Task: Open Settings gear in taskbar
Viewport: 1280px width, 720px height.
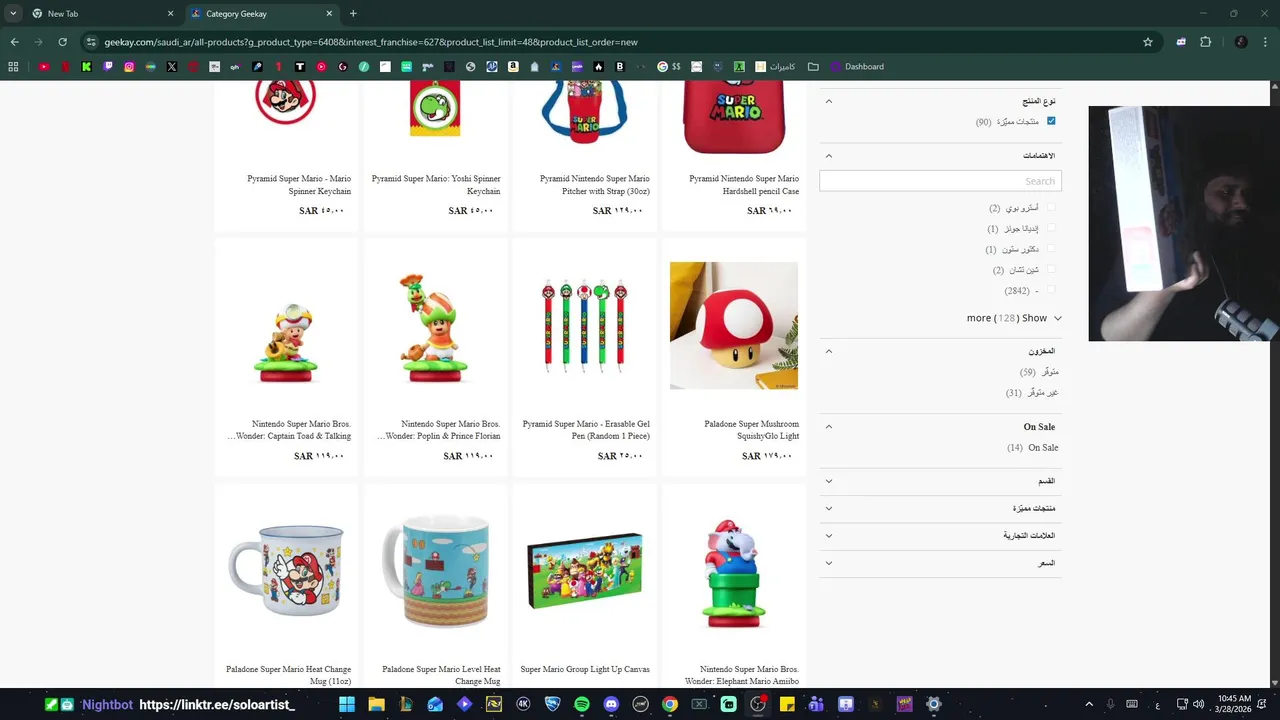Action: (x=934, y=704)
